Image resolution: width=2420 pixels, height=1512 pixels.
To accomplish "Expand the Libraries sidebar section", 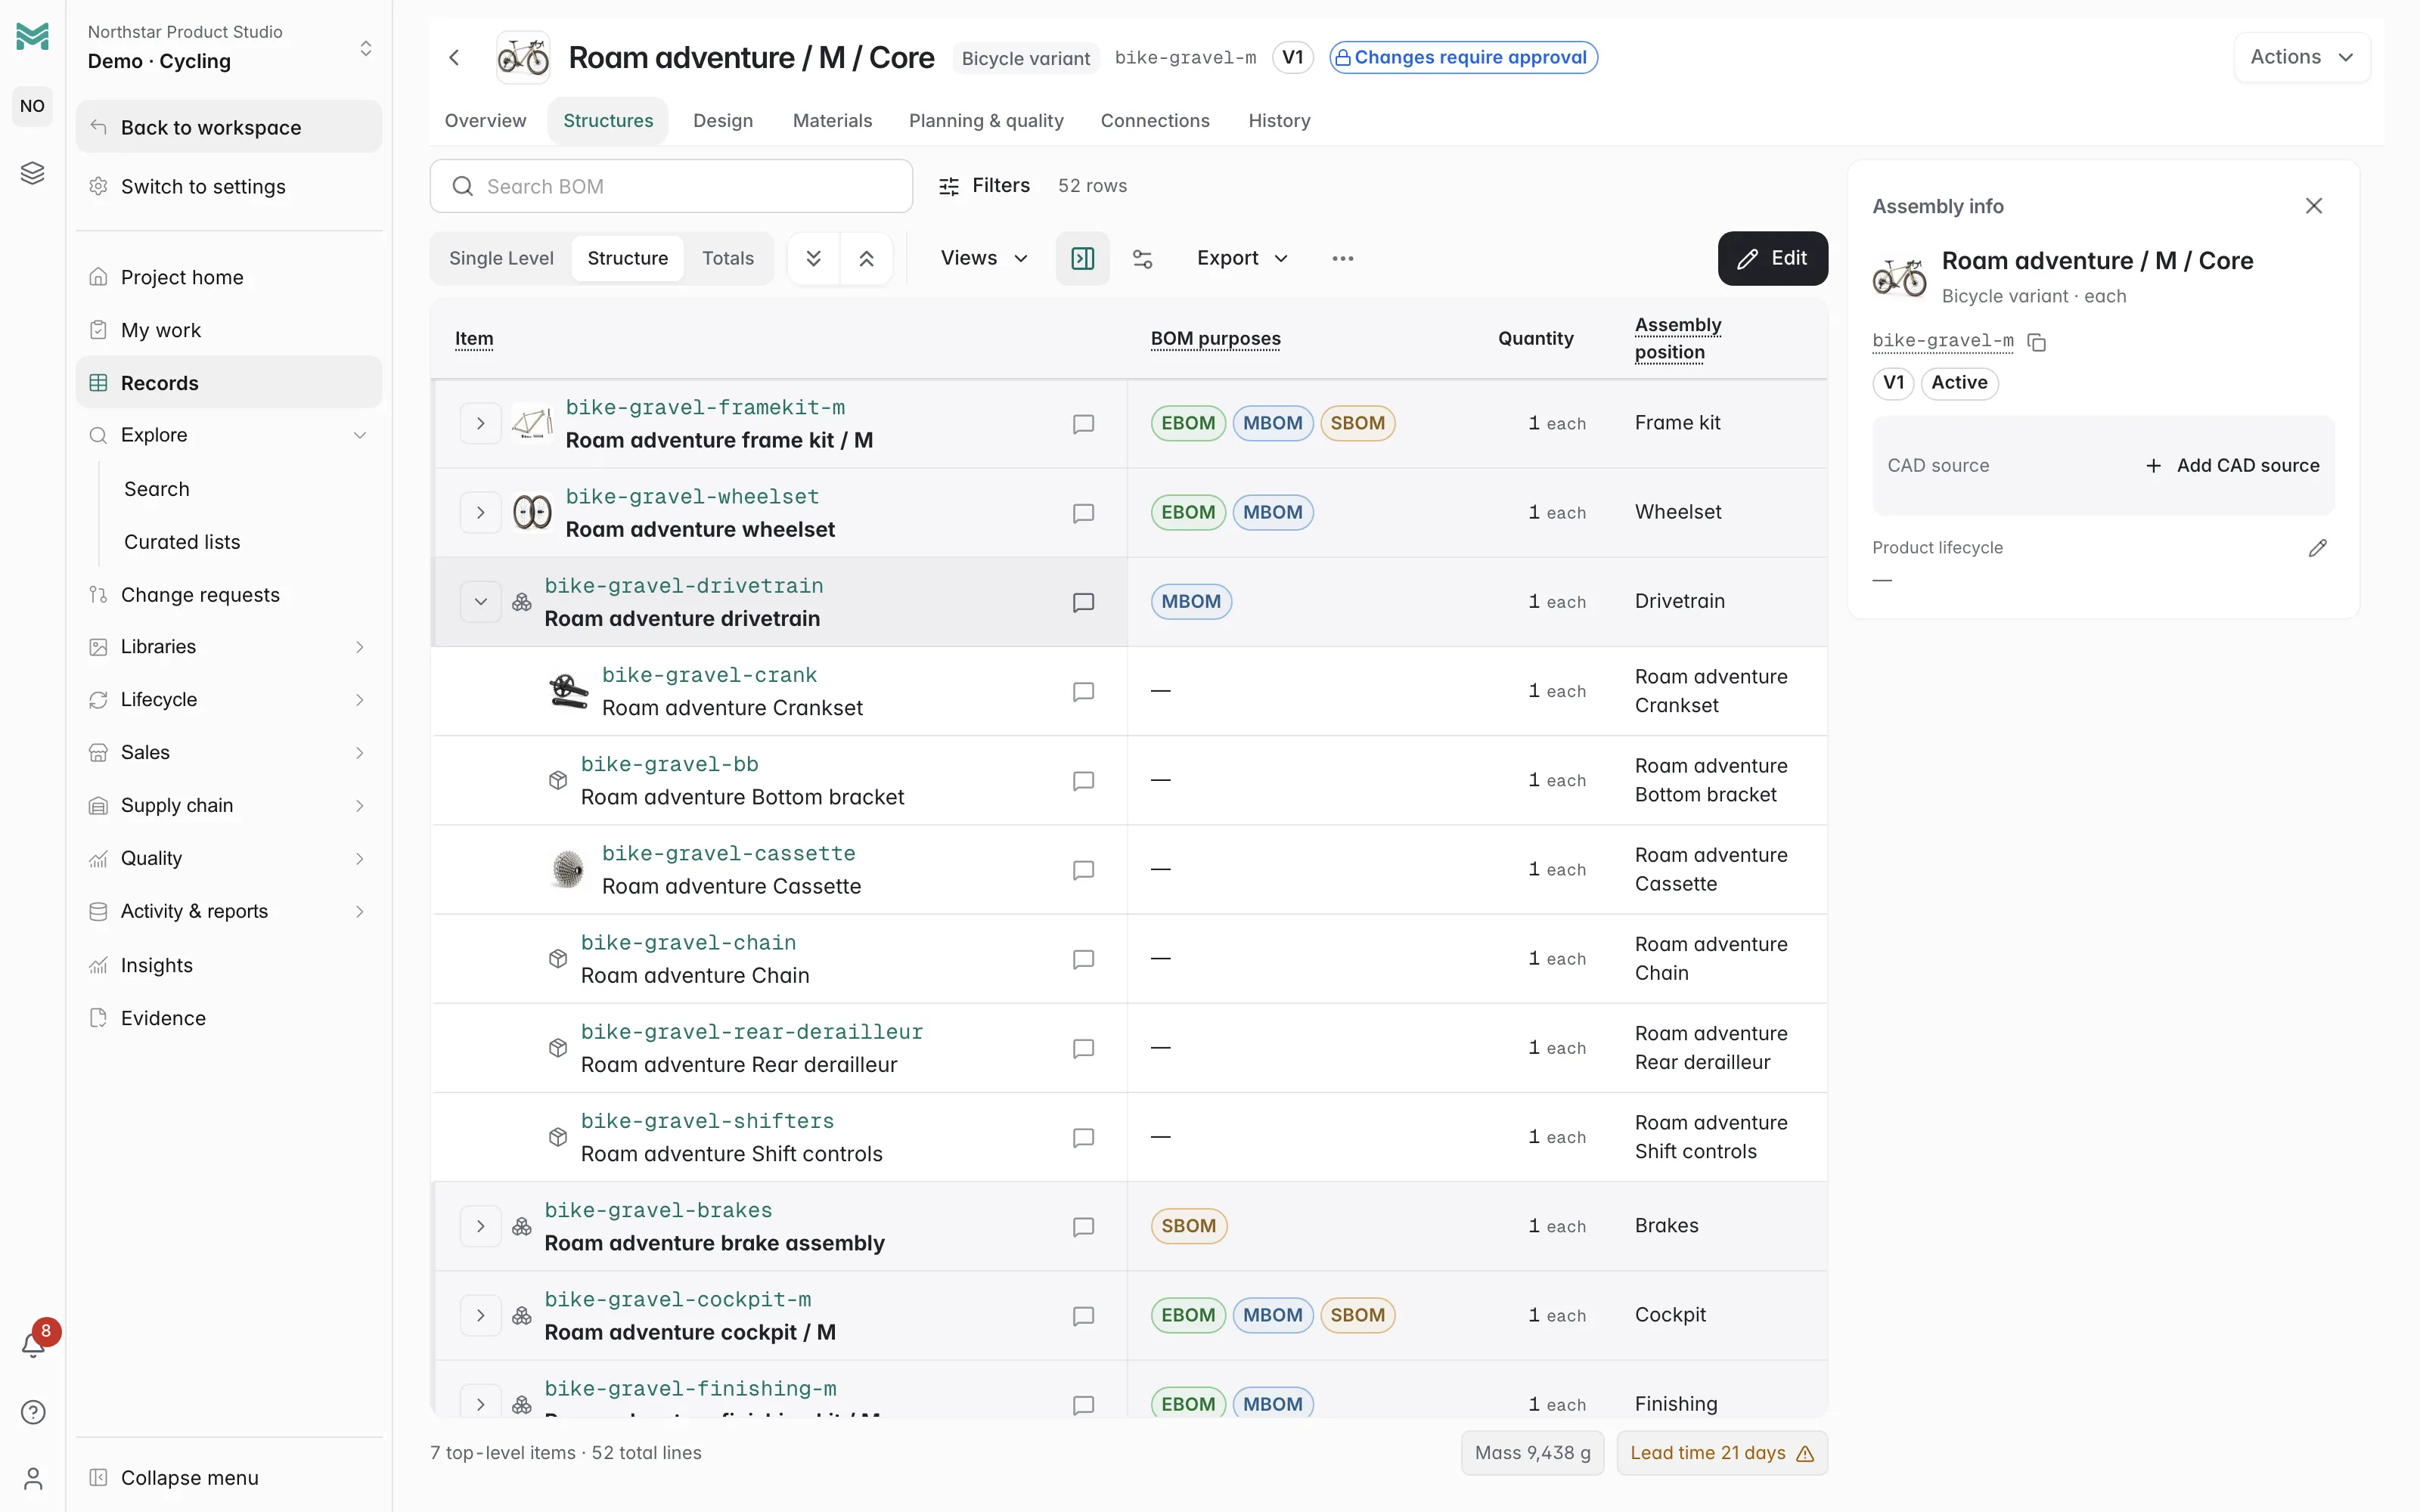I will pyautogui.click(x=228, y=647).
